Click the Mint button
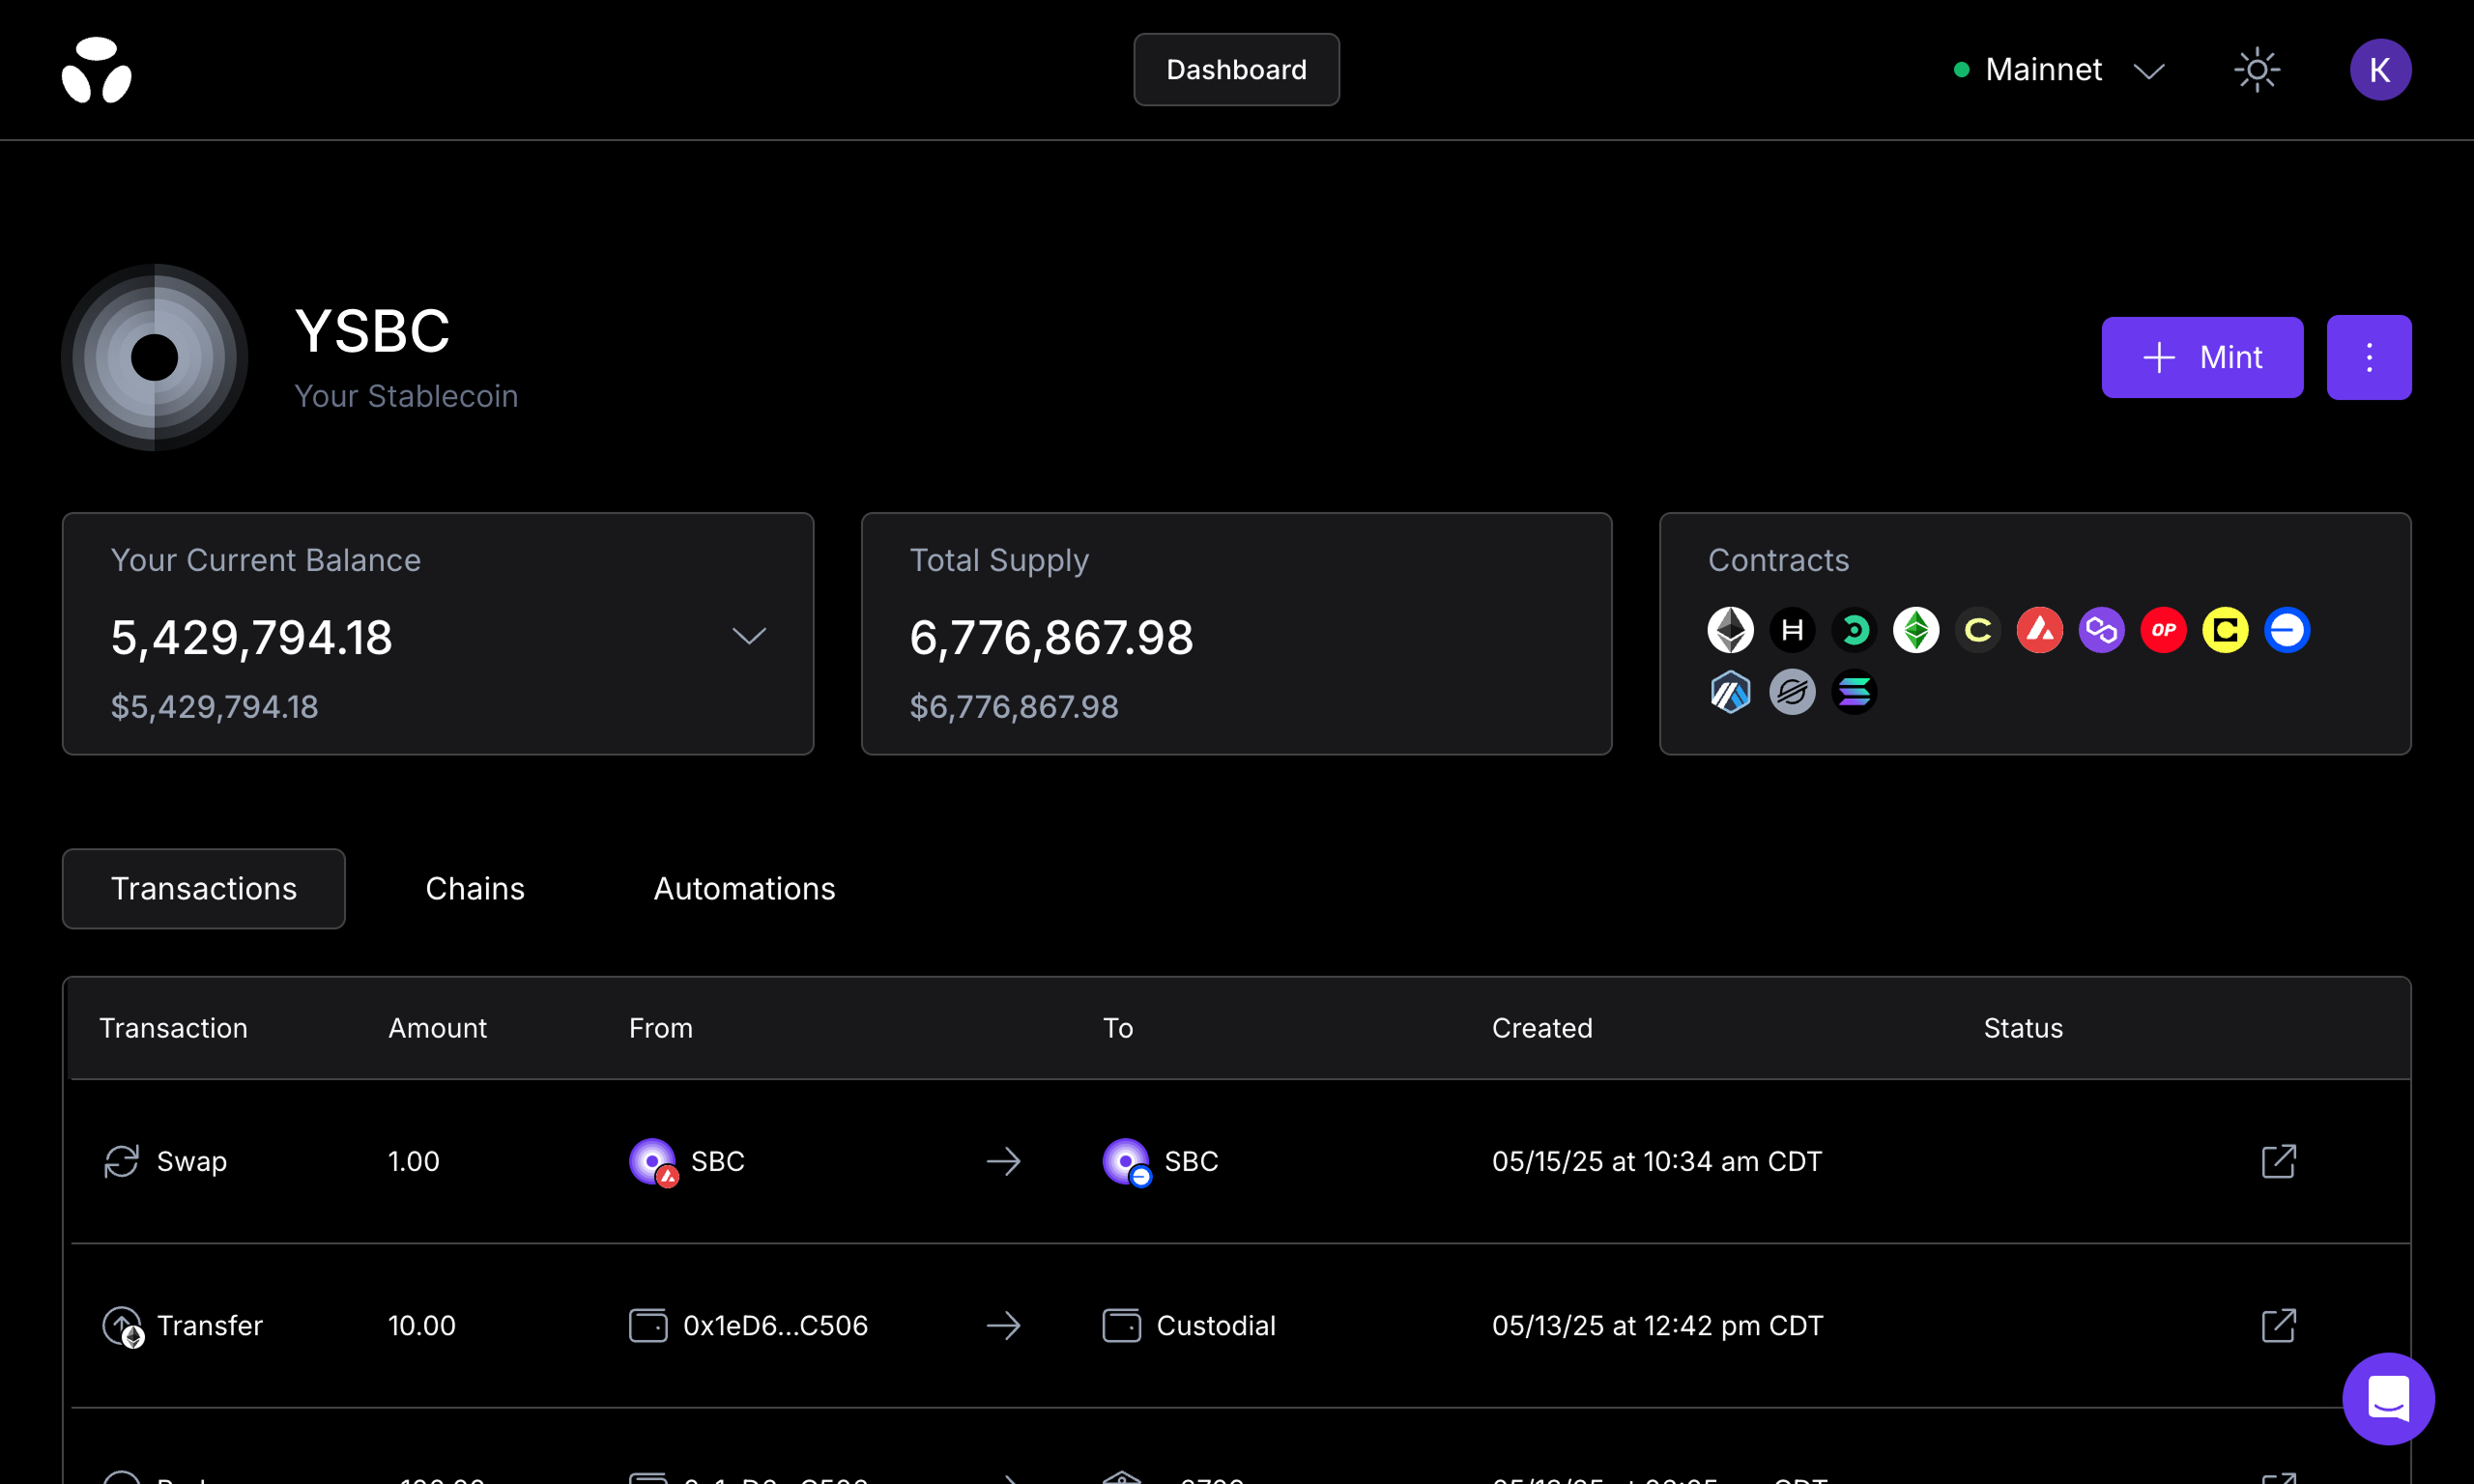2474x1484 pixels. pyautogui.click(x=2202, y=357)
